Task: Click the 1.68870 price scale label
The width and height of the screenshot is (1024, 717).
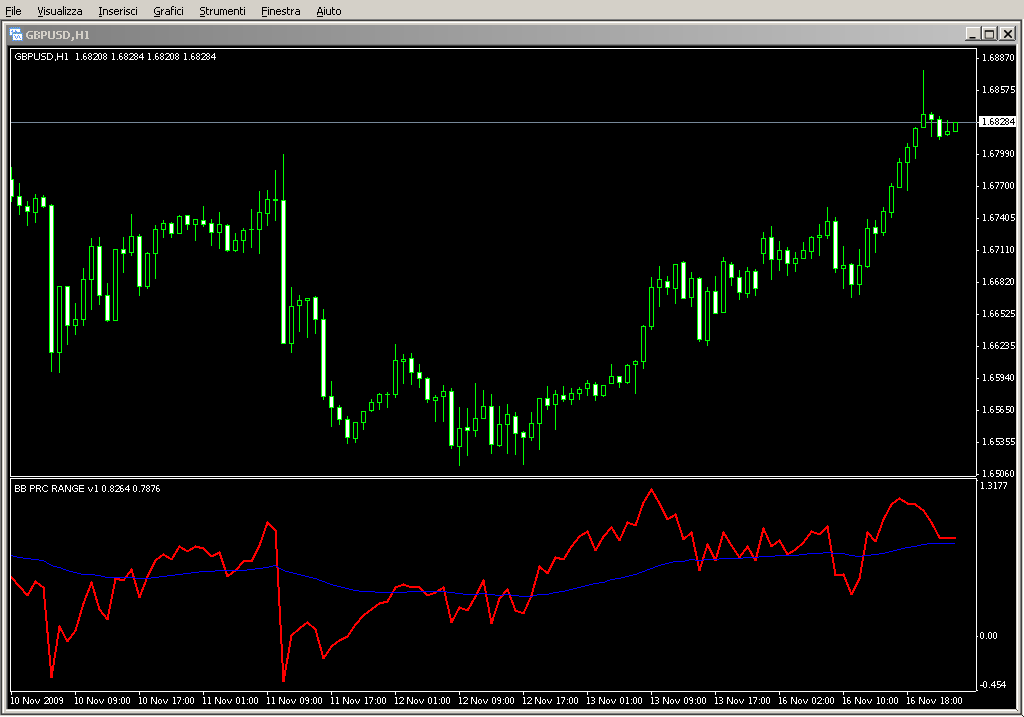Action: coord(999,57)
